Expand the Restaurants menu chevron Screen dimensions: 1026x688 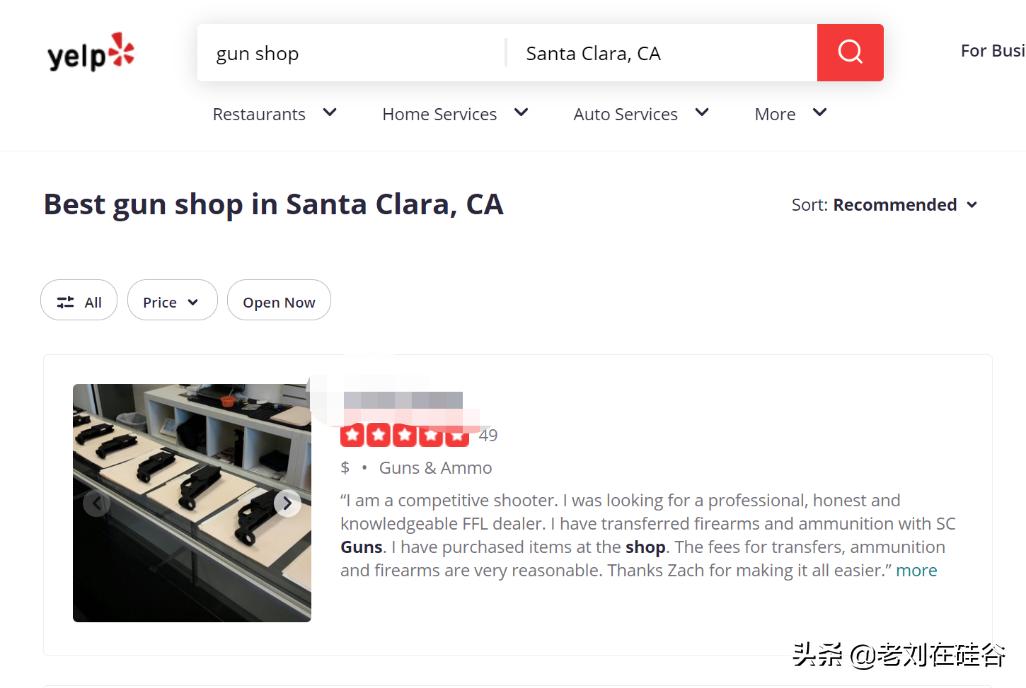pyautogui.click(x=330, y=113)
